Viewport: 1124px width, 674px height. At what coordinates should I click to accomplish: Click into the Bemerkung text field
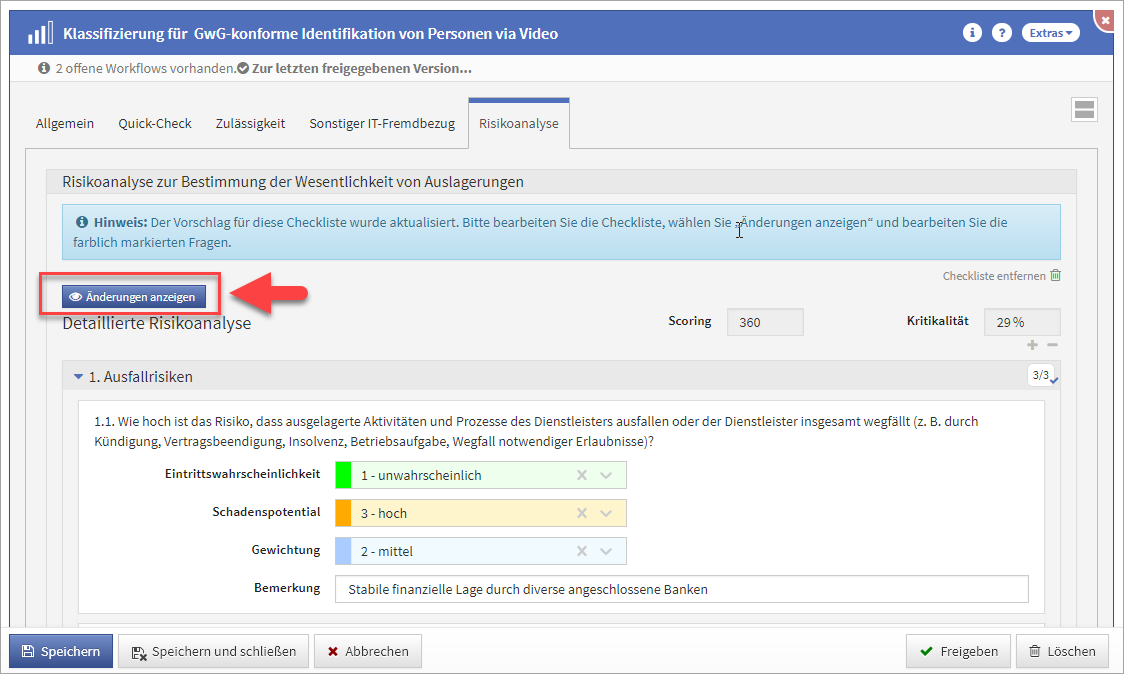coord(681,589)
